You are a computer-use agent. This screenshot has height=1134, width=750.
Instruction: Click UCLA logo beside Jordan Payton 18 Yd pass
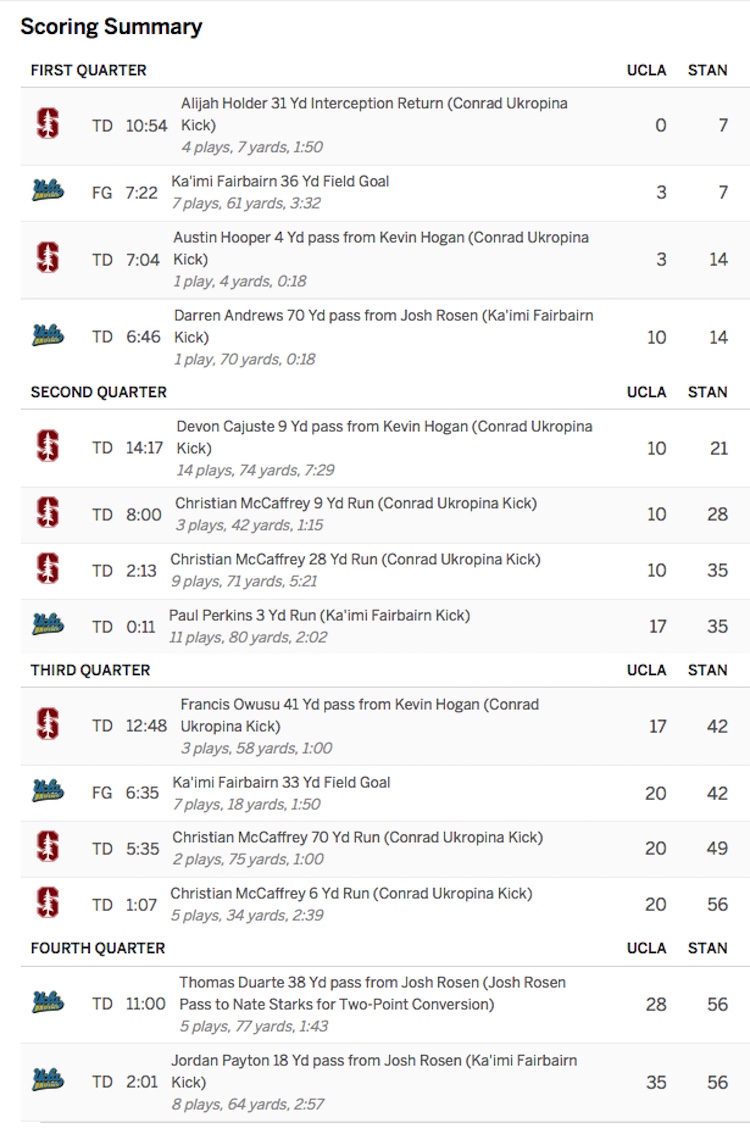[x=48, y=1080]
